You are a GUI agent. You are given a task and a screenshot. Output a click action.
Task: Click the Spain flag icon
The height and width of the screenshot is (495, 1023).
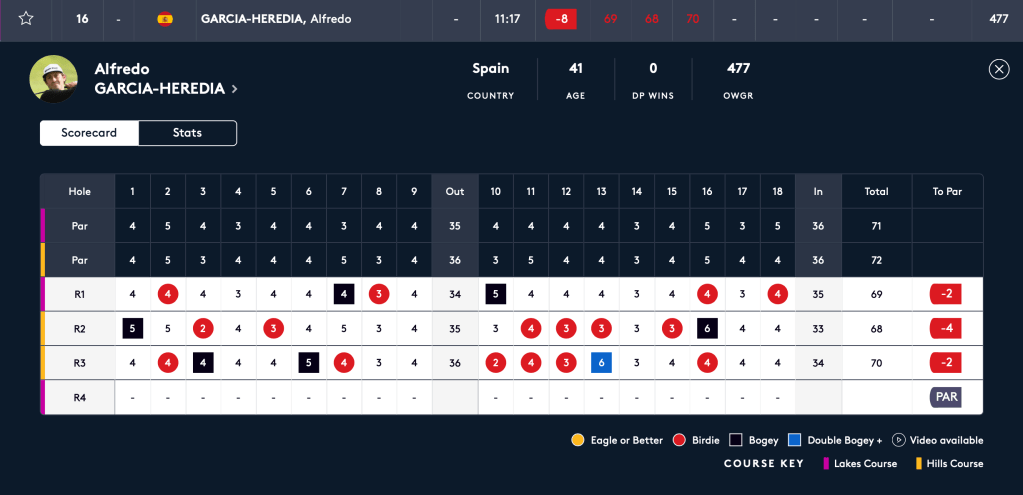point(165,19)
